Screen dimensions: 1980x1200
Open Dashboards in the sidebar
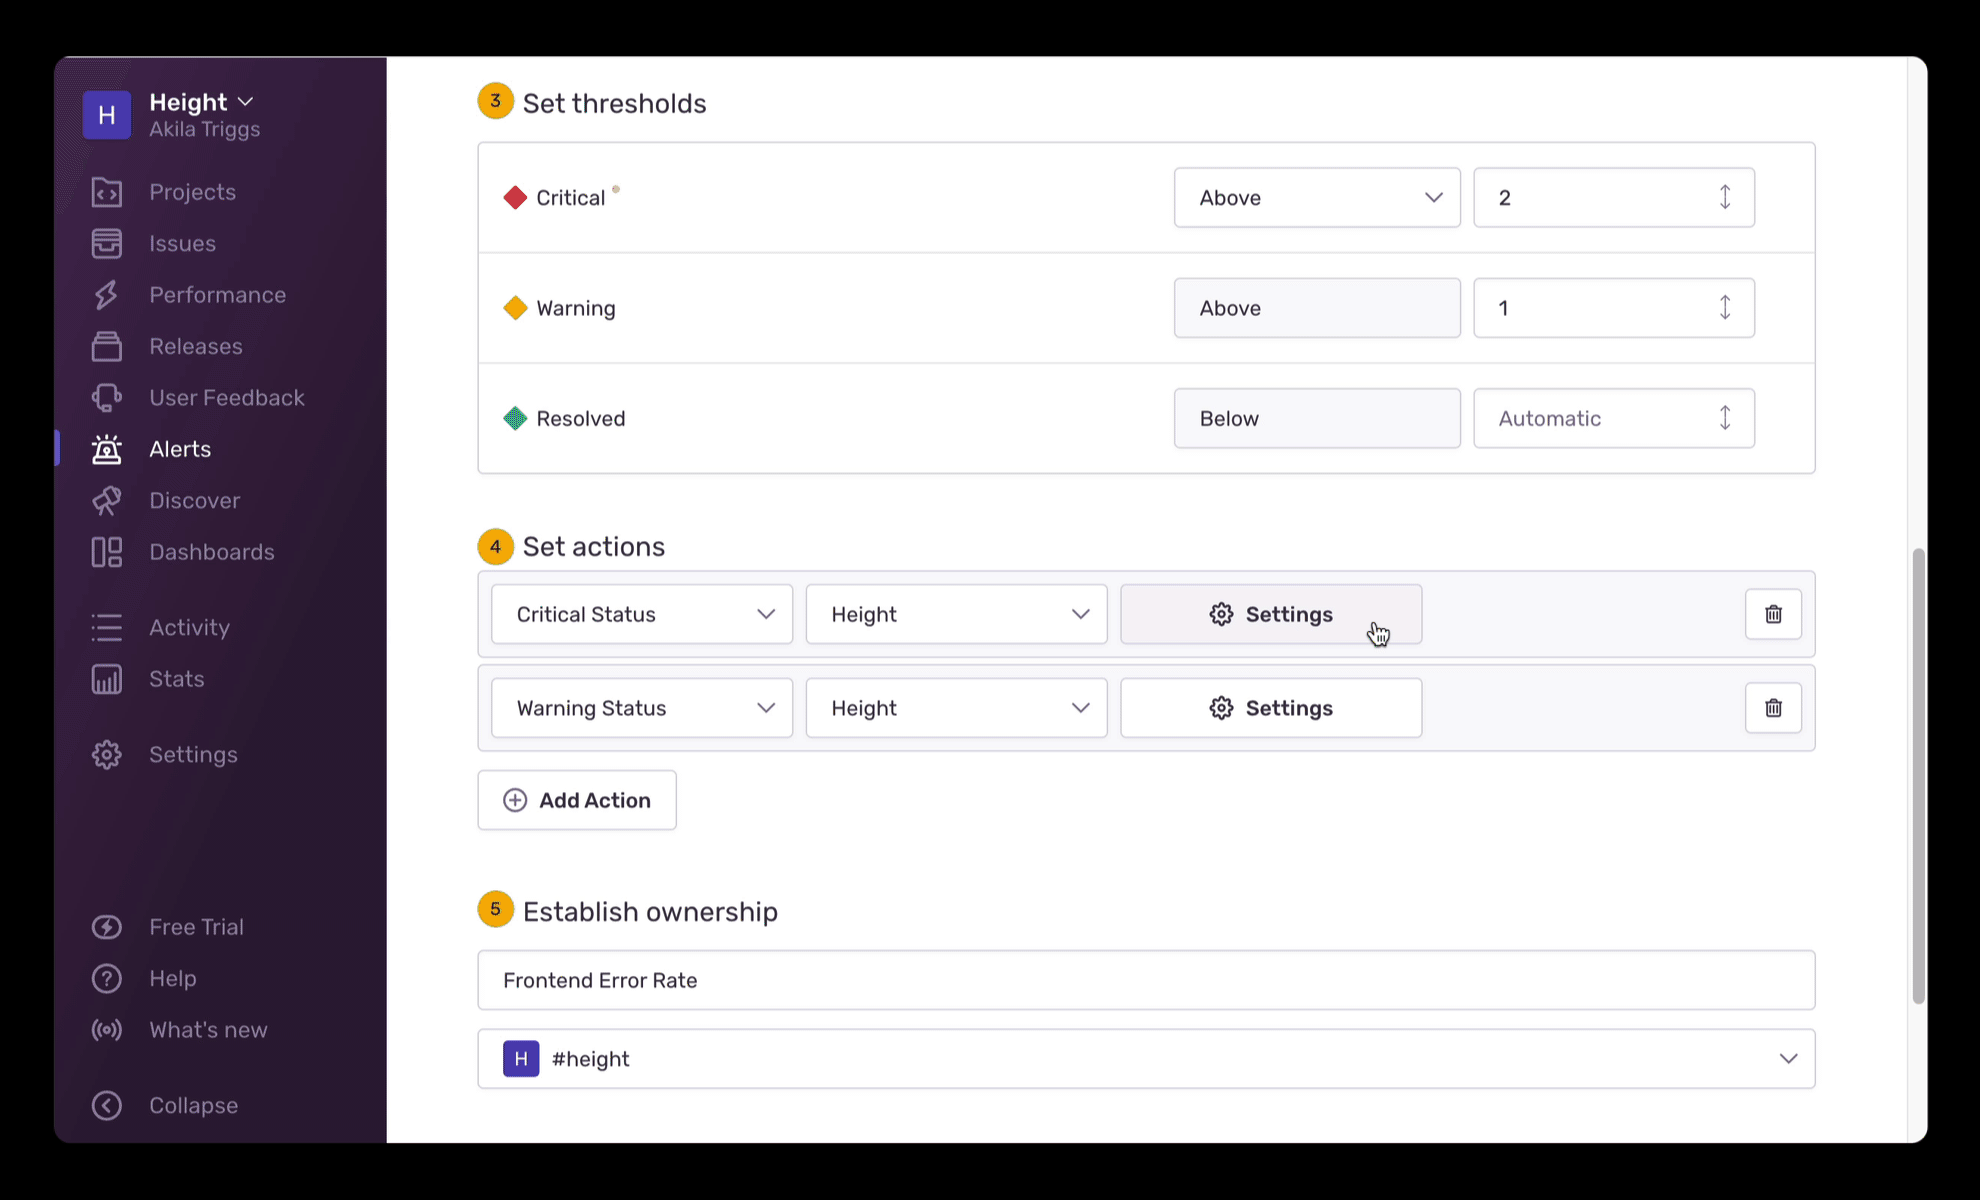[x=211, y=552]
